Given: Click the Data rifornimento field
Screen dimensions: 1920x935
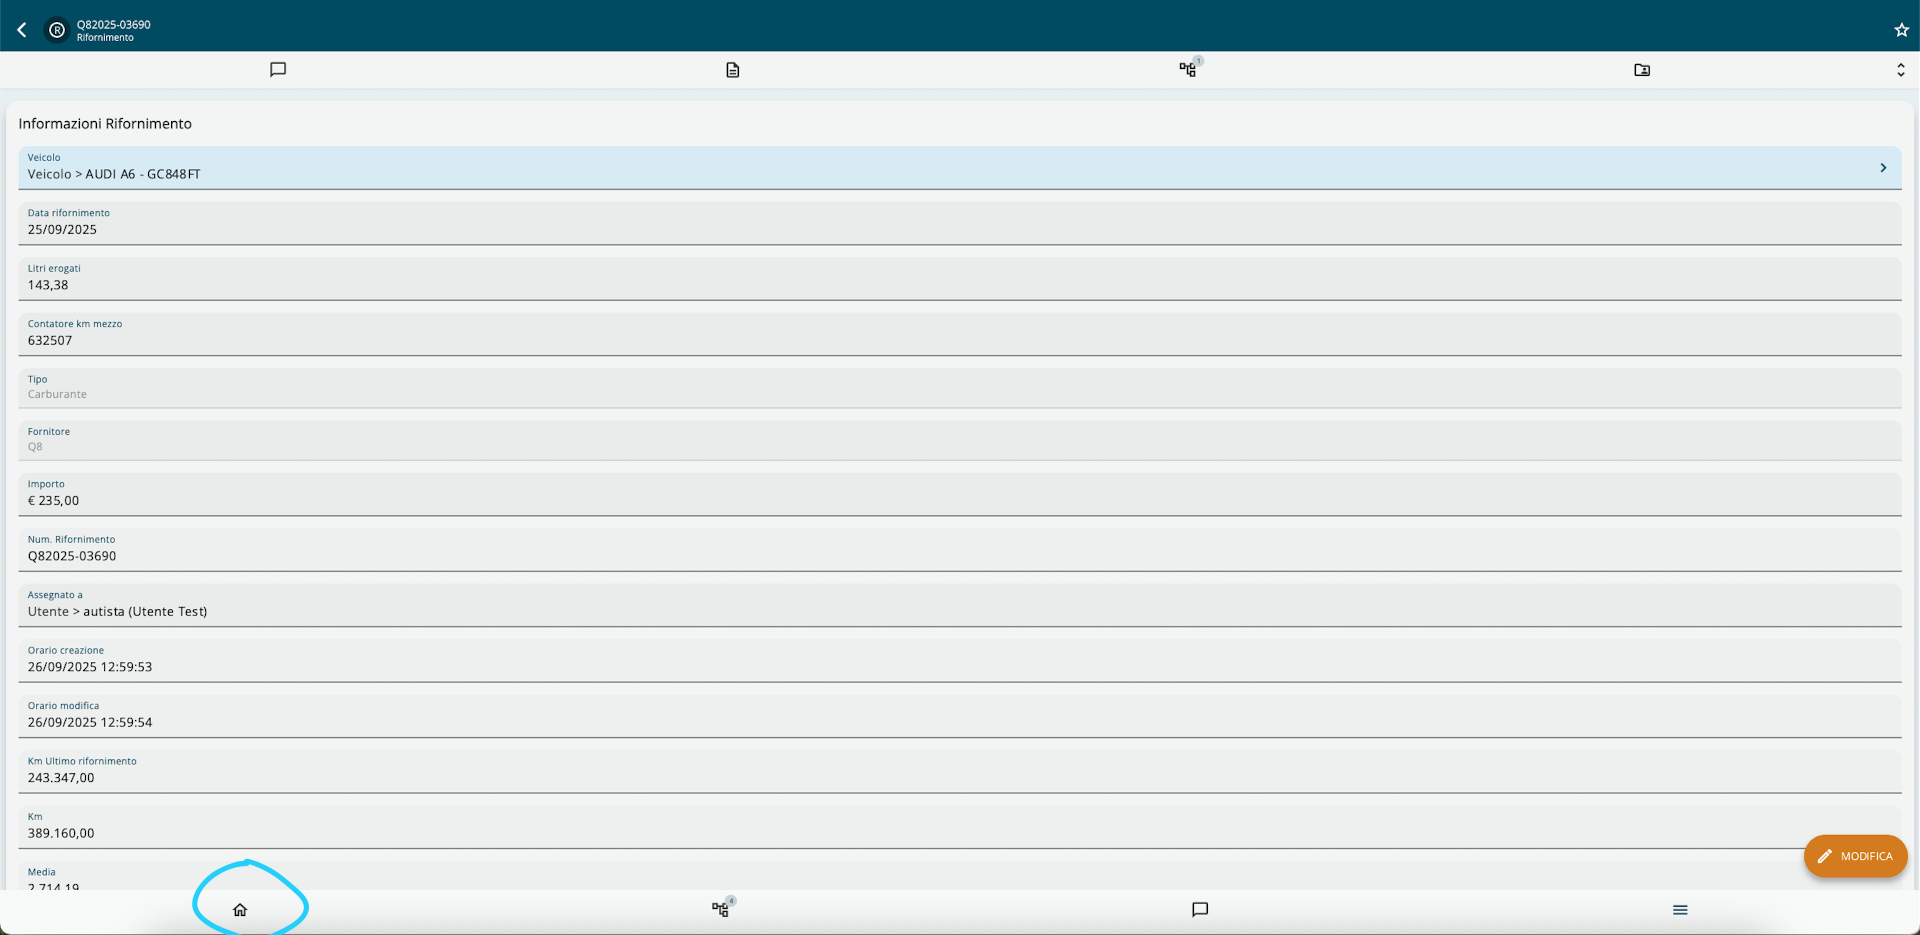Looking at the screenshot, I should 960,223.
